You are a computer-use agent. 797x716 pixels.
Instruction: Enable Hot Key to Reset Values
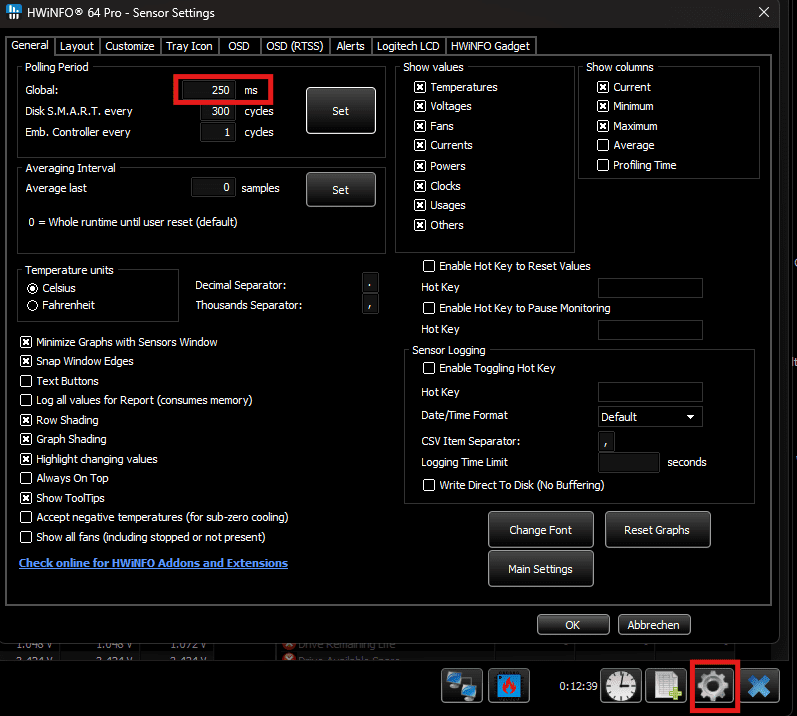429,266
